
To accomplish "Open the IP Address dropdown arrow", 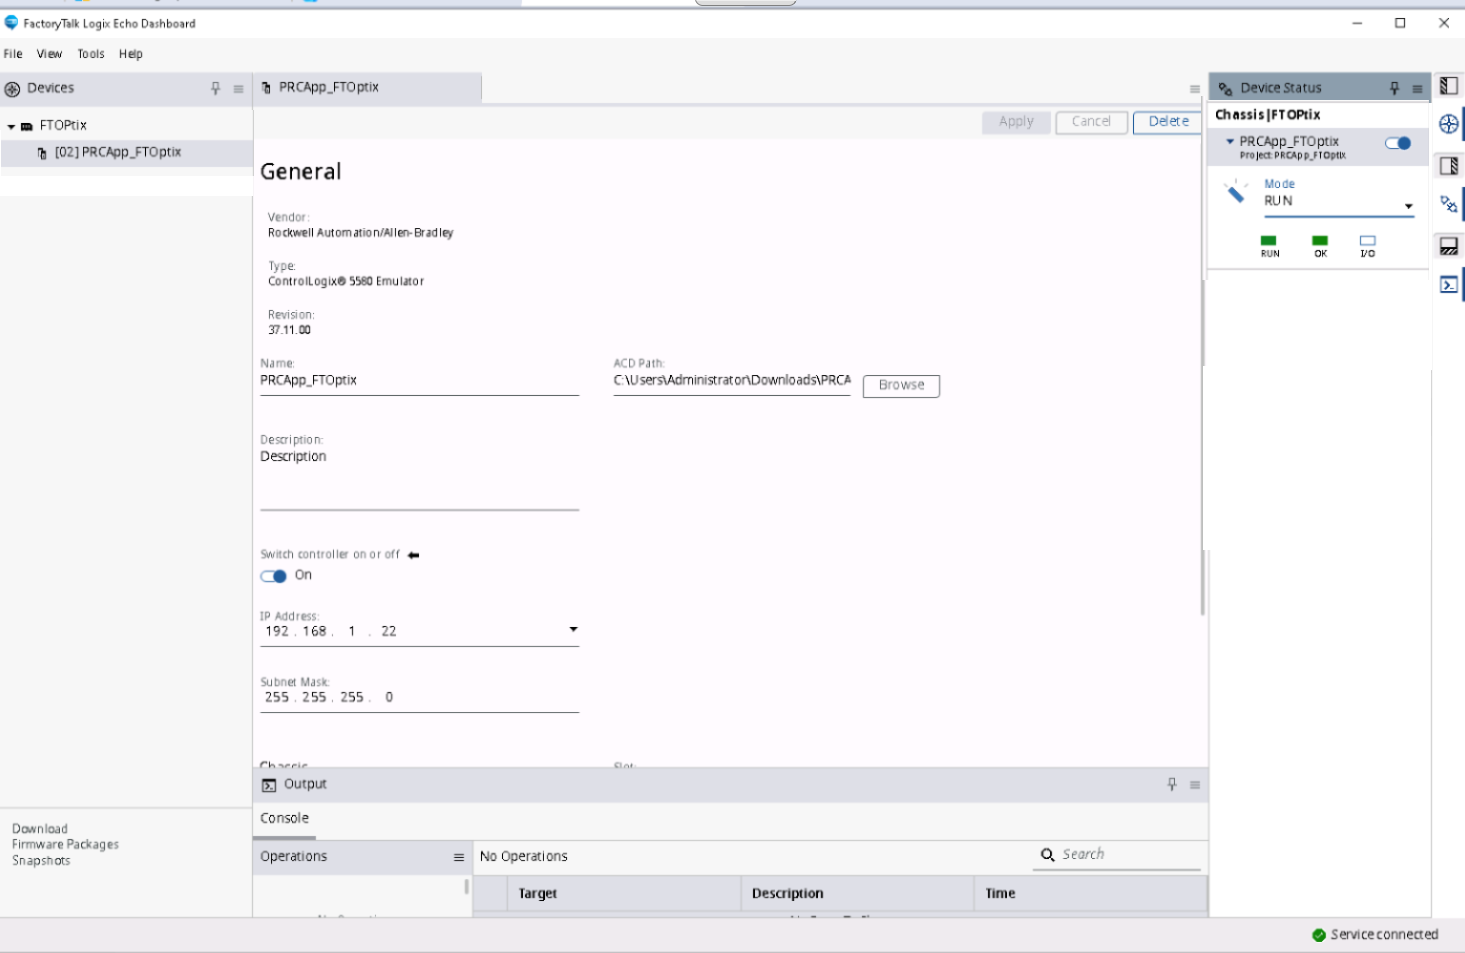I will (573, 629).
